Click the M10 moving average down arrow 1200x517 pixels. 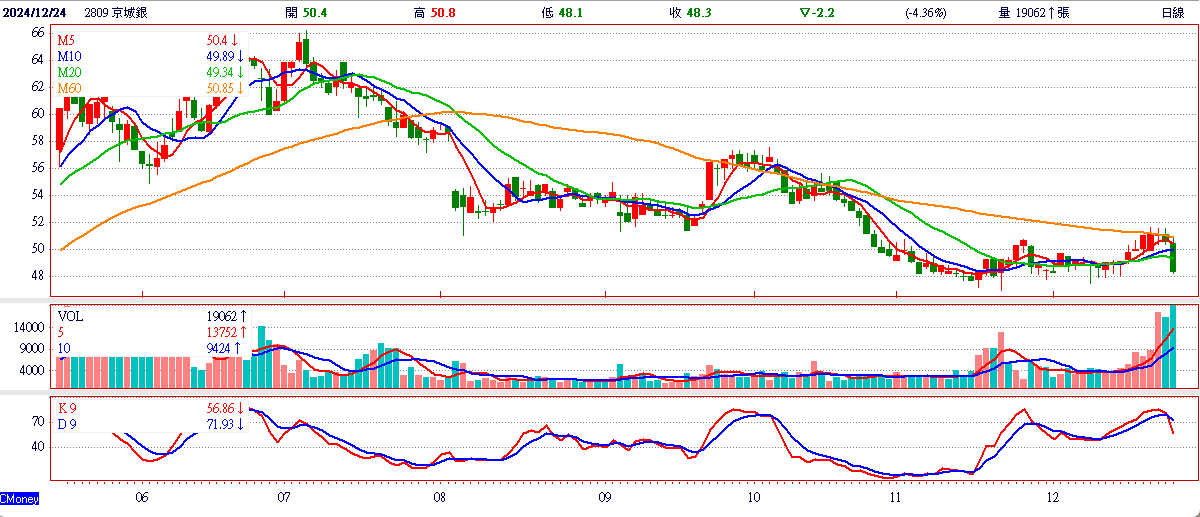click(x=241, y=57)
